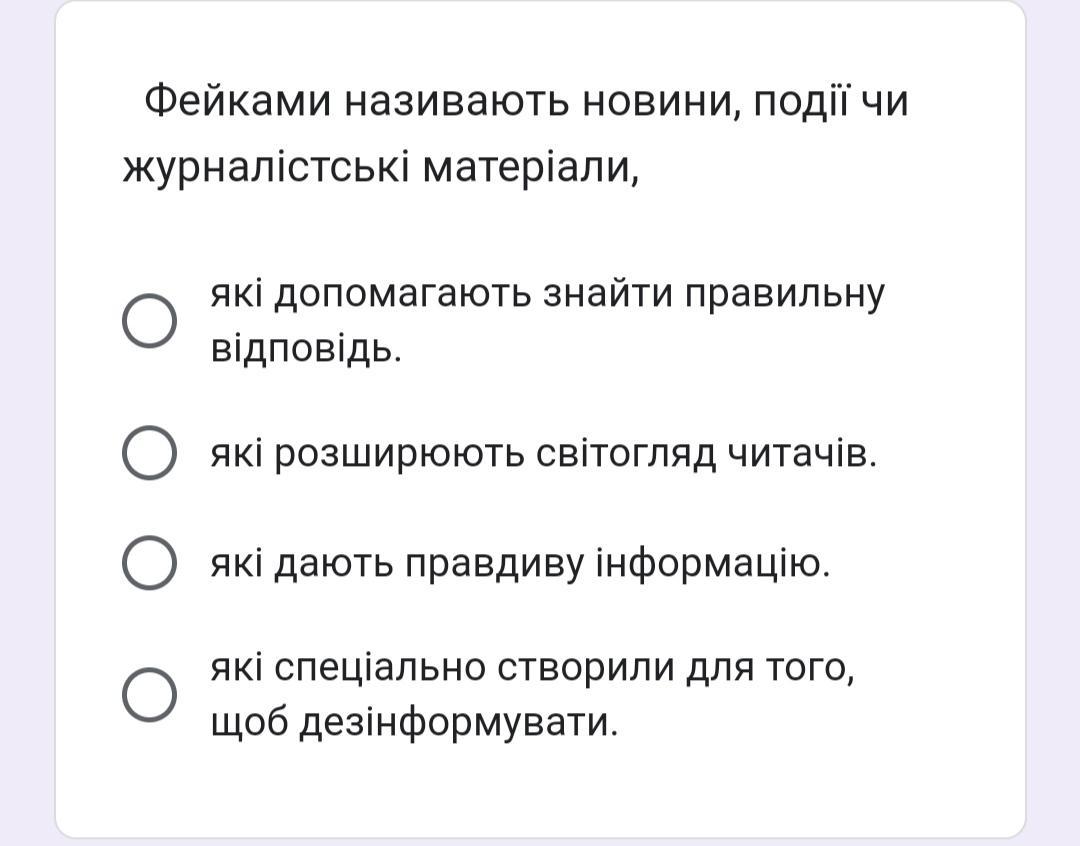Screen dimensions: 1080x846
Task: Mark the 'які дають правдиву інформацію' radio circle
Action: (x=150, y=563)
